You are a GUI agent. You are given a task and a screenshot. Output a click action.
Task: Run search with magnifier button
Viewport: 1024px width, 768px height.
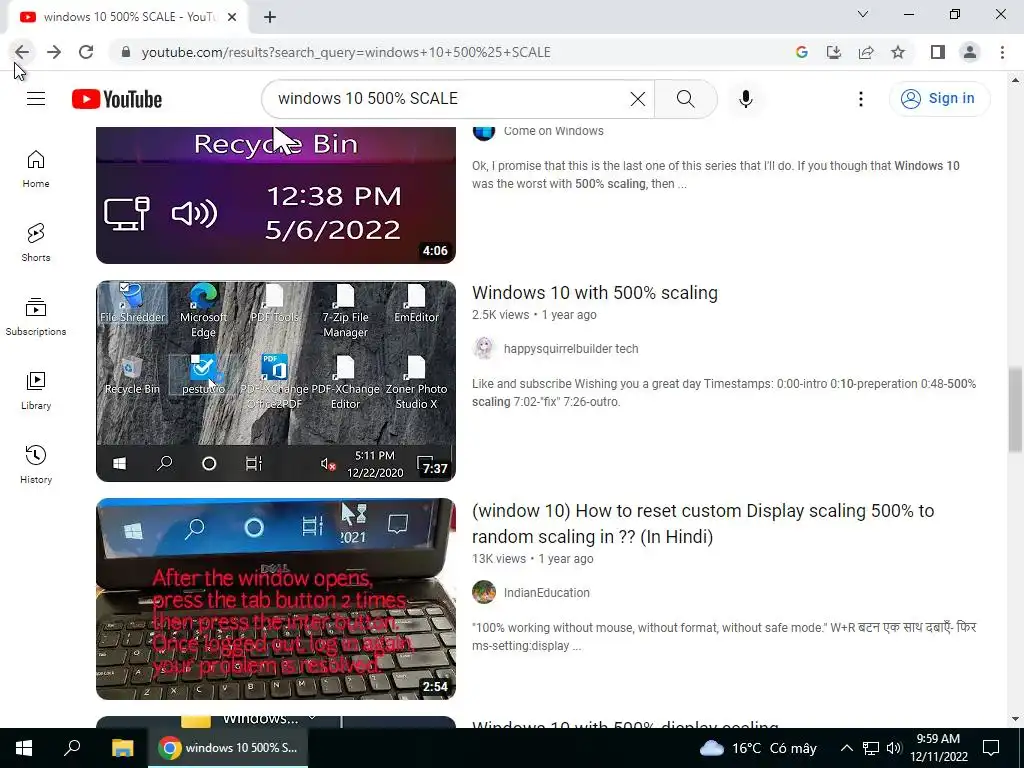tap(686, 99)
